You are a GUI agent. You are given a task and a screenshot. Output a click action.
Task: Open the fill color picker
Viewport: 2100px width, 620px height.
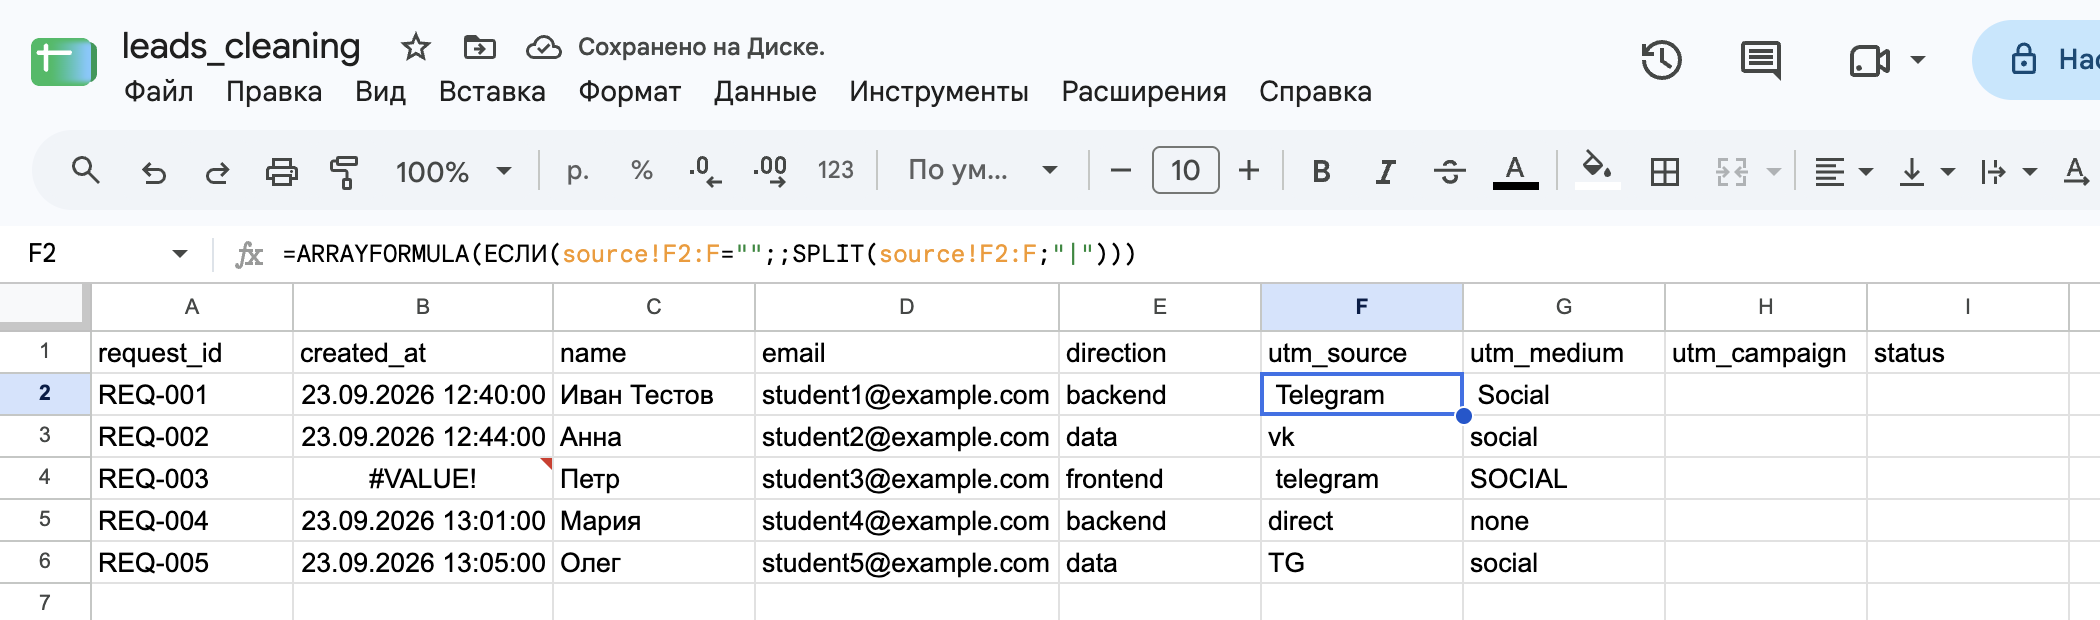tap(1597, 170)
